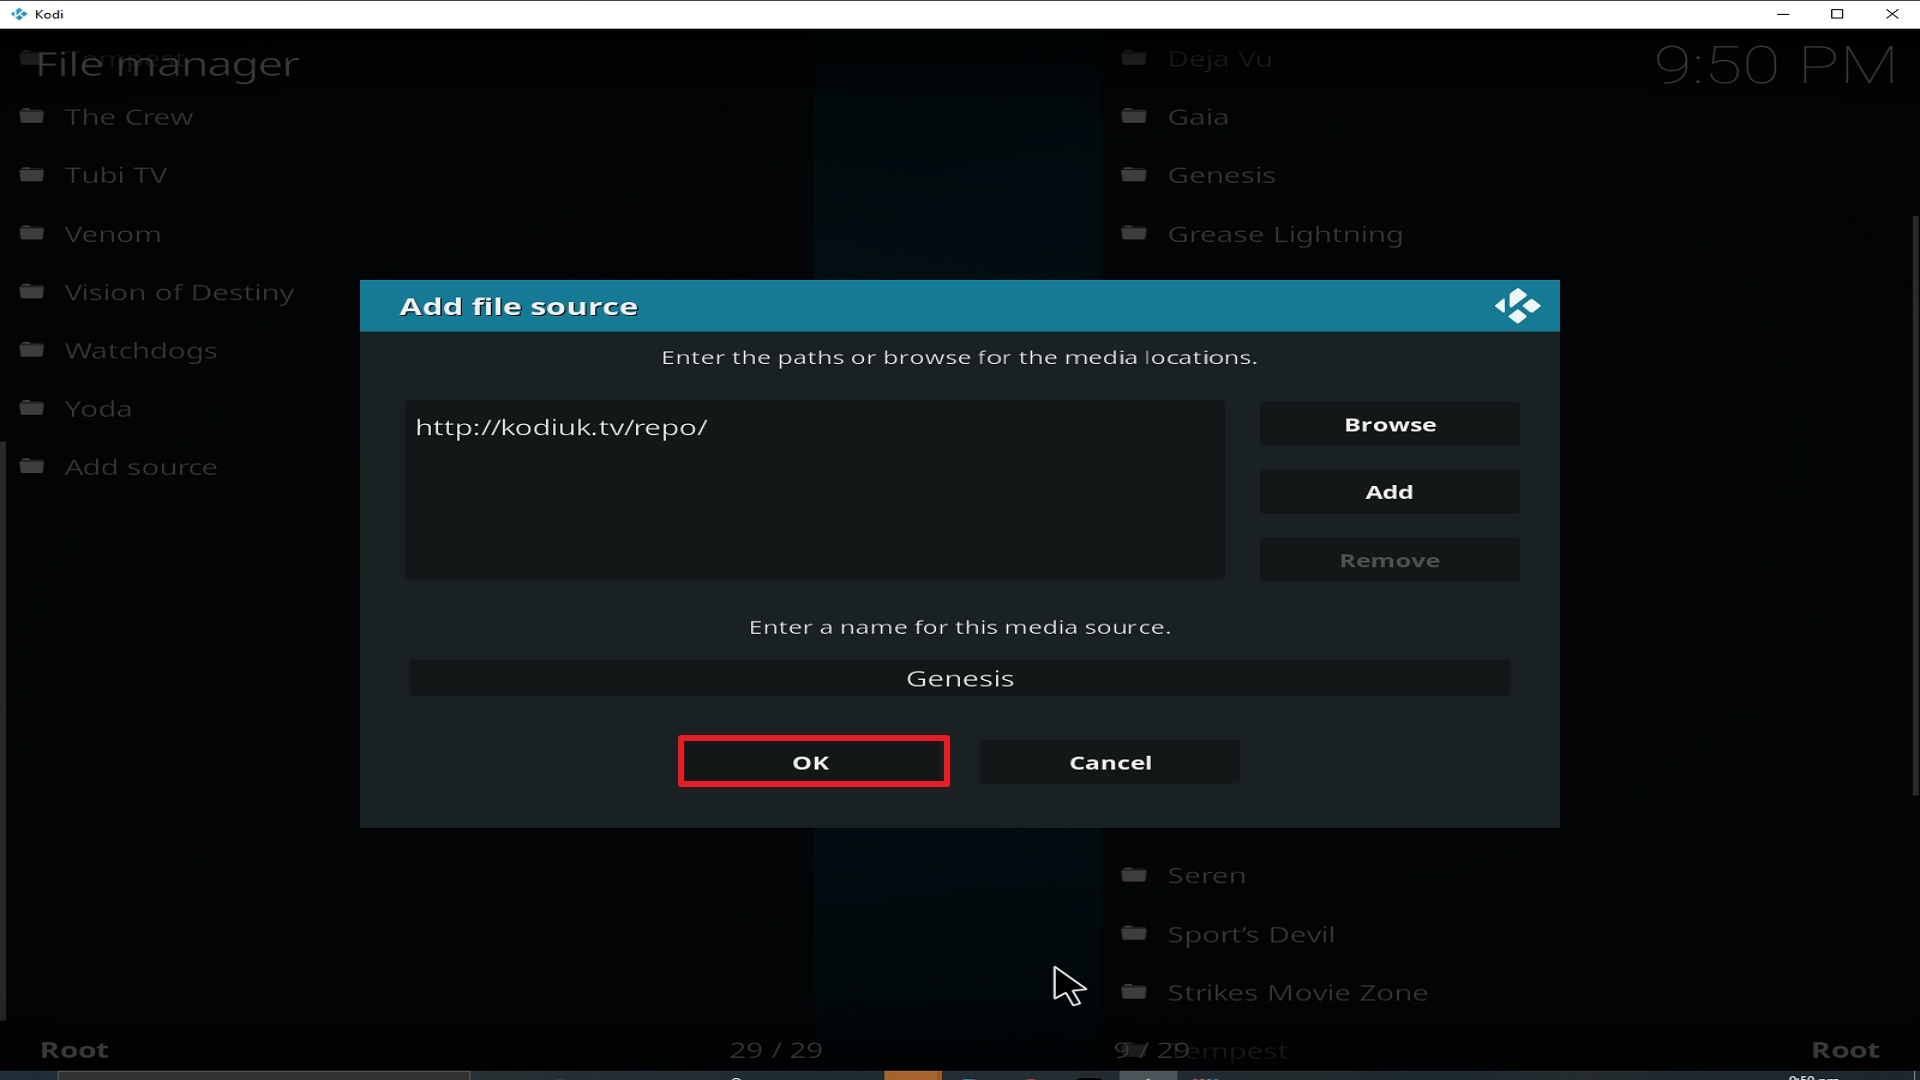
Task: Select Tubi TV source label
Action: click(116, 175)
